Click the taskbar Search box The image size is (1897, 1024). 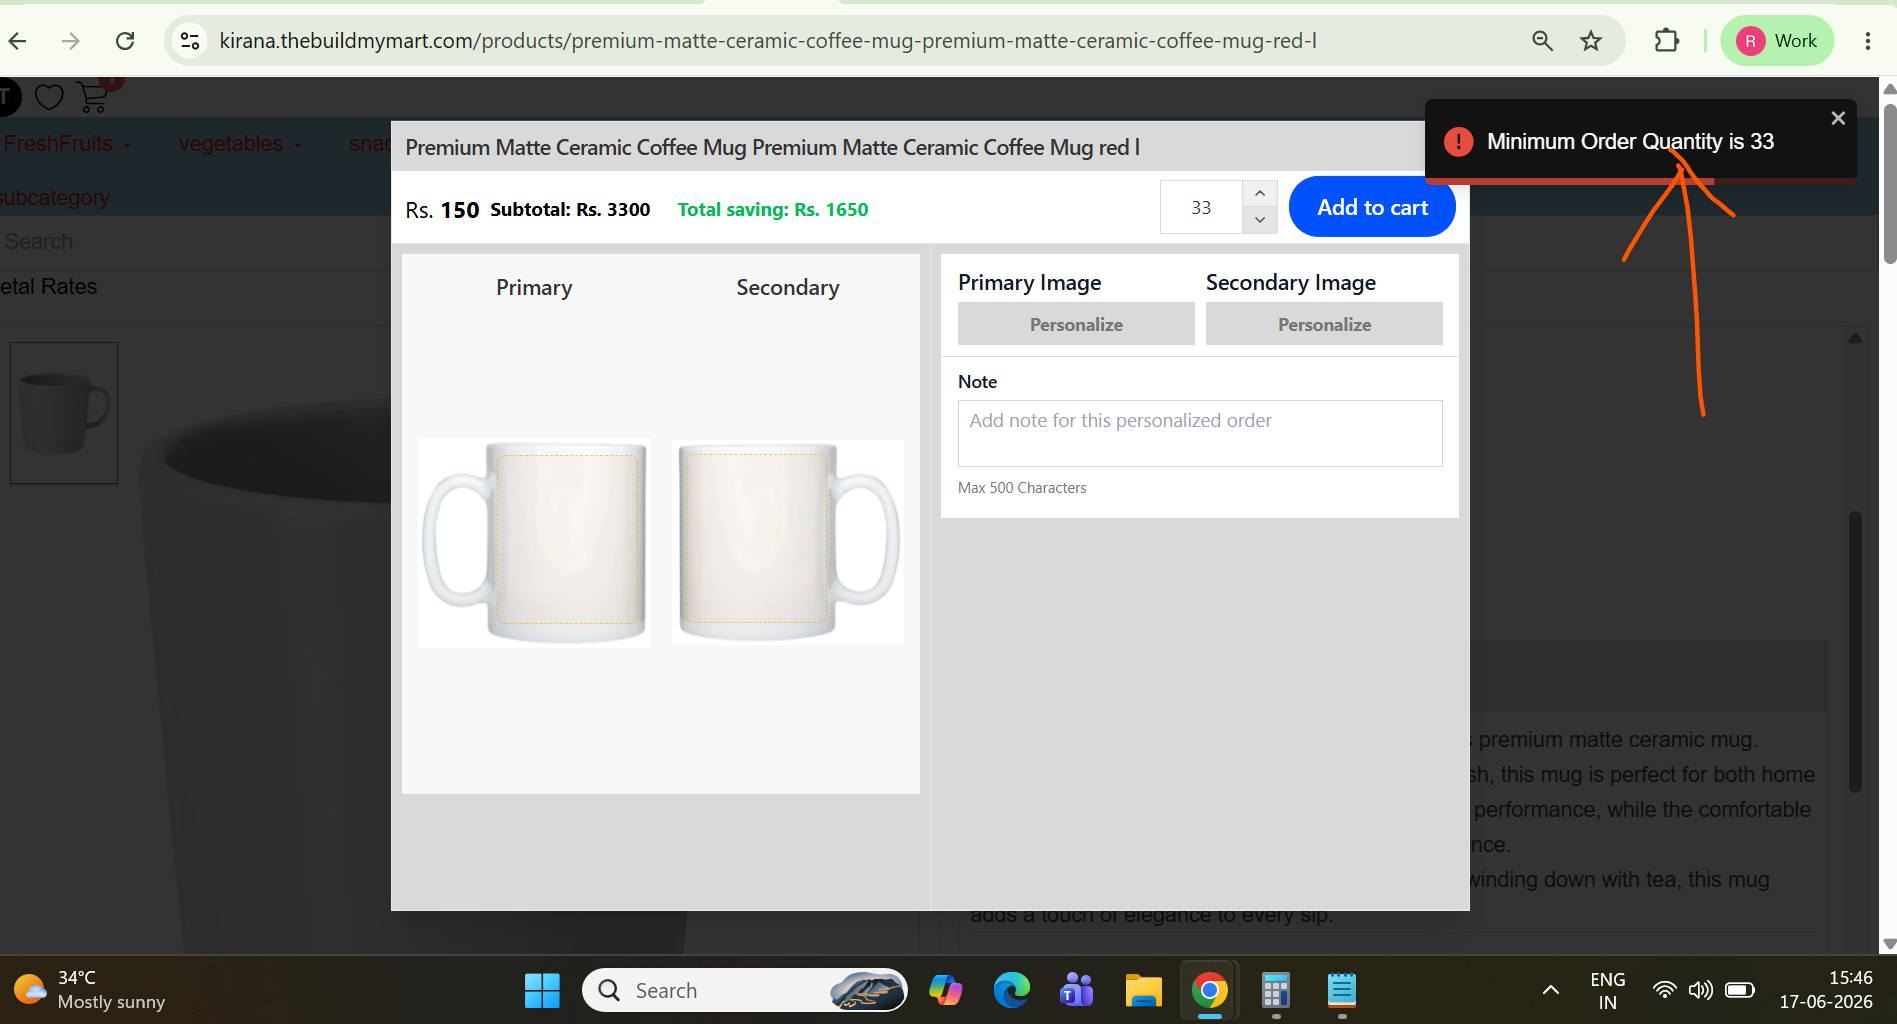(744, 991)
